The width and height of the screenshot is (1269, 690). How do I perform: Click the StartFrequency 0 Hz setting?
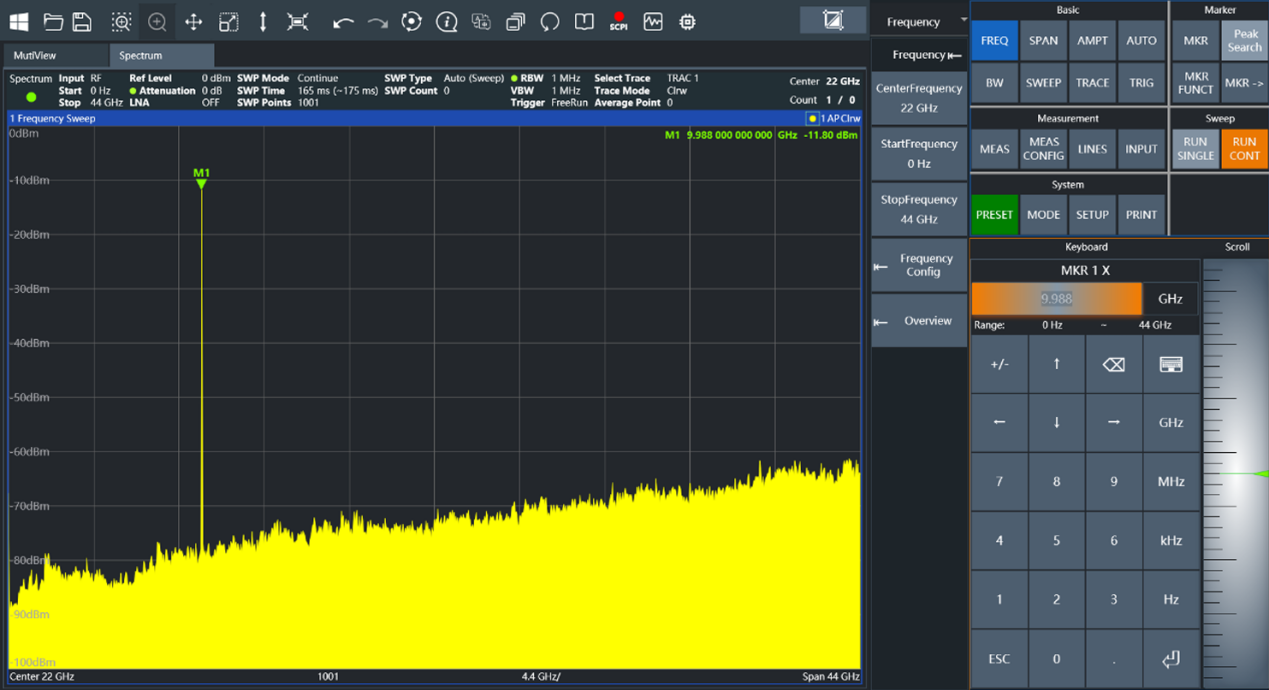tap(919, 154)
